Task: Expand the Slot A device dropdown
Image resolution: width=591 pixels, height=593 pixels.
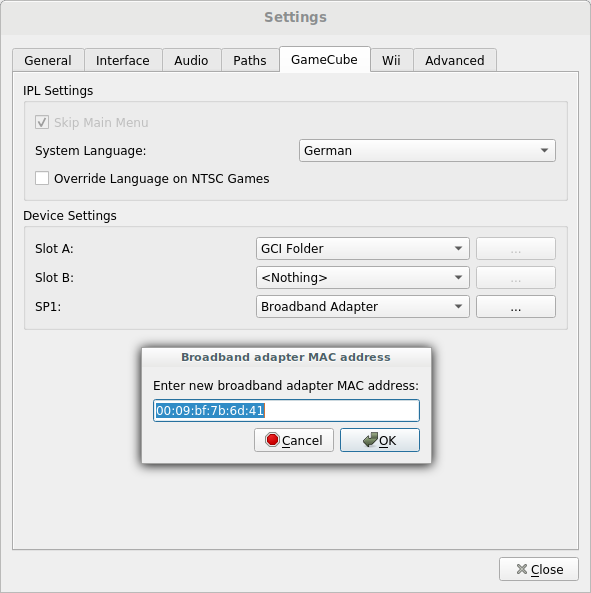Action: (x=363, y=248)
